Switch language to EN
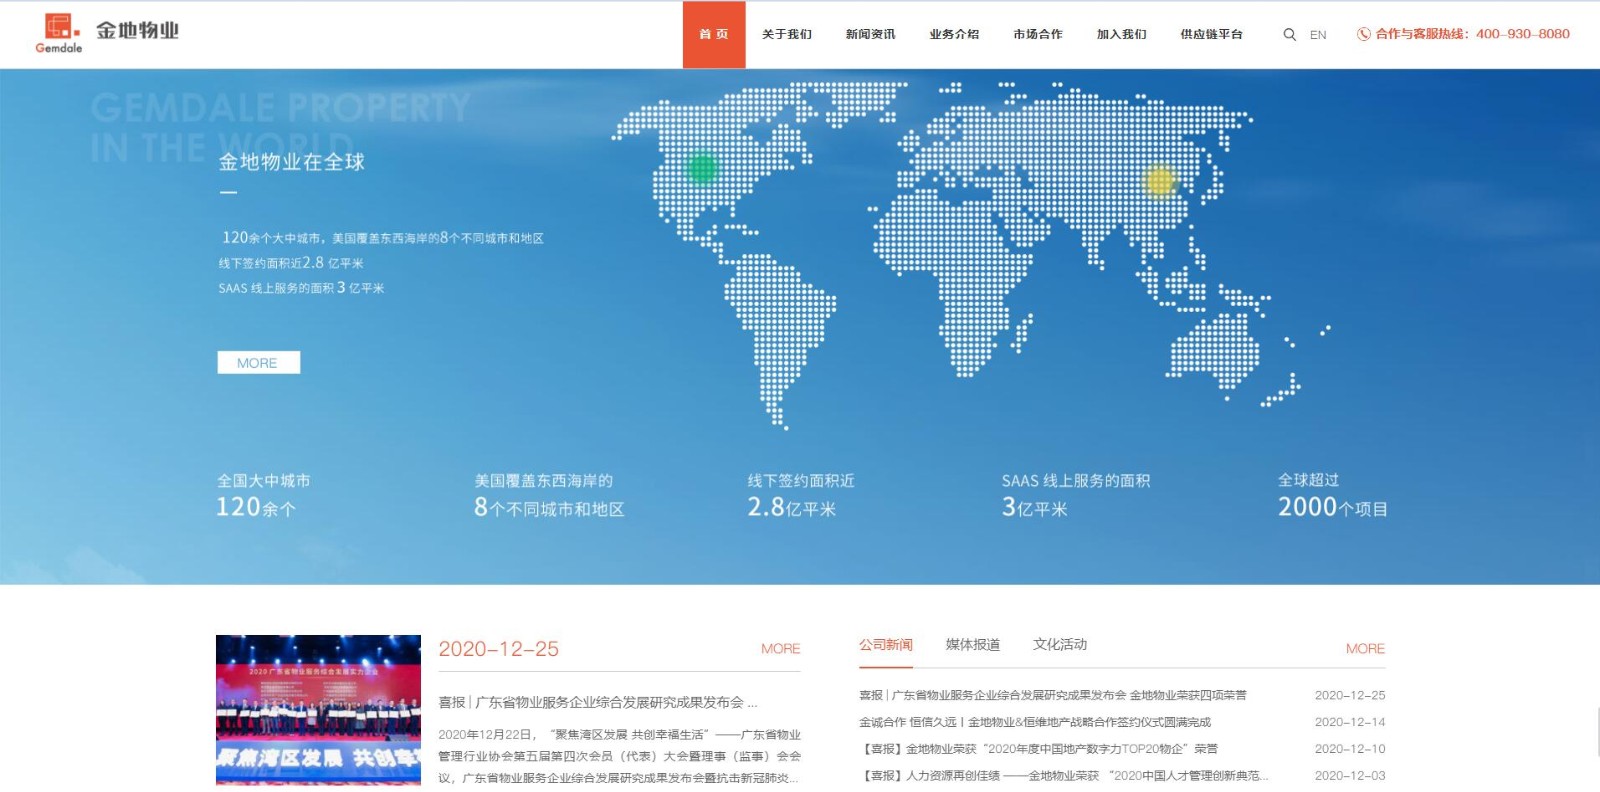 click(x=1318, y=34)
